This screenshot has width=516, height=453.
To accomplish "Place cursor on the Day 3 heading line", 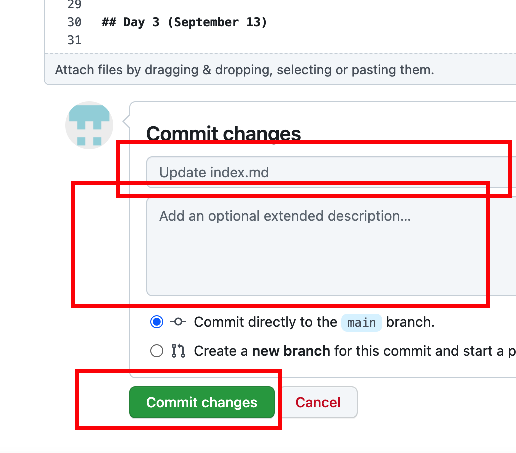I will pyautogui.click(x=185, y=22).
